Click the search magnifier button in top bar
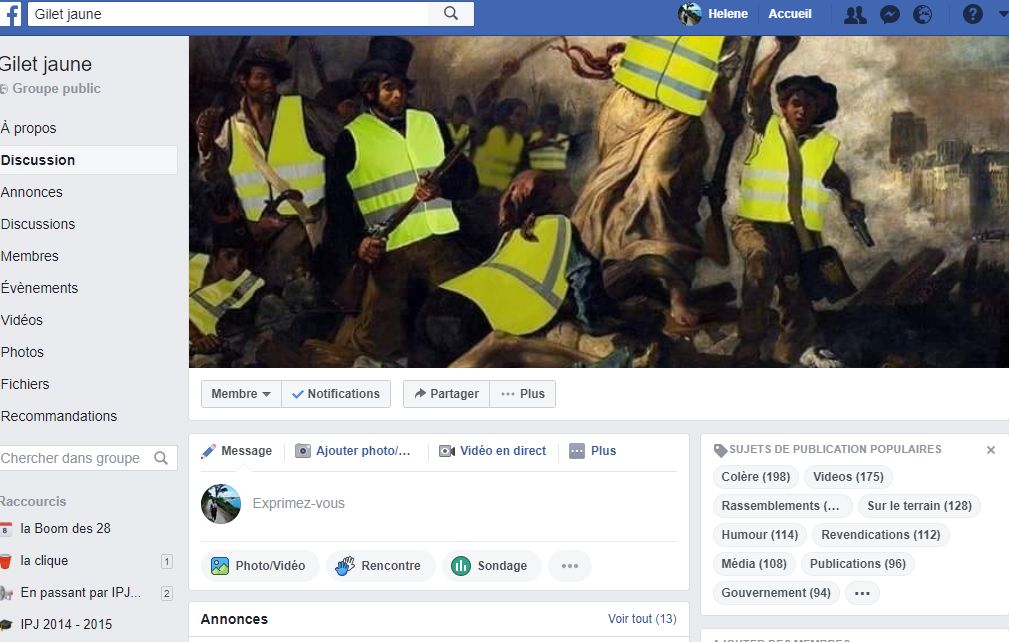This screenshot has height=642, width=1009. [x=450, y=14]
